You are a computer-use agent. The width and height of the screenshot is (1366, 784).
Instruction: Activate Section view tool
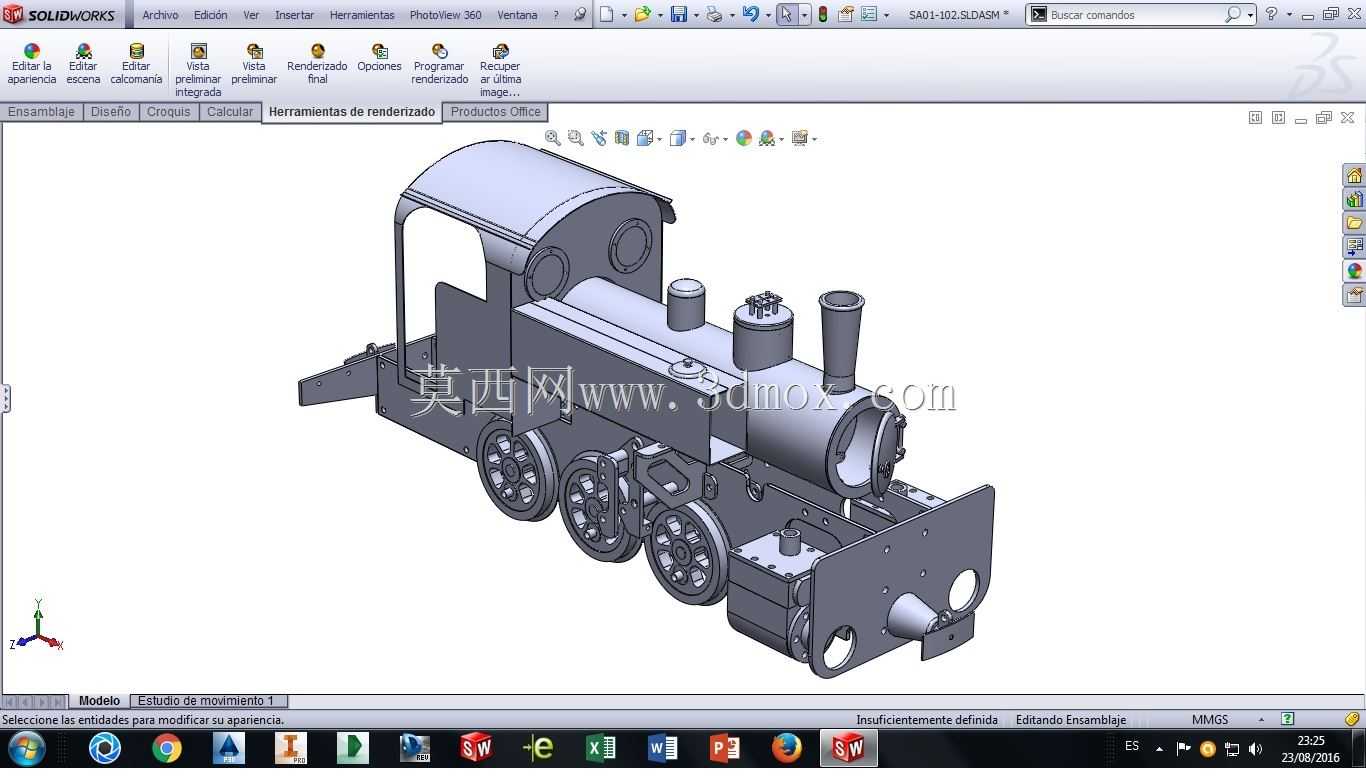pos(621,138)
